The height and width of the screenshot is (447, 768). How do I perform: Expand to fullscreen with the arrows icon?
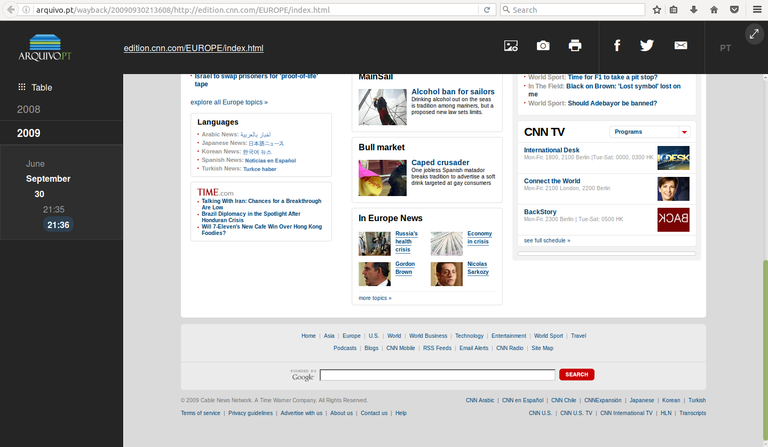(754, 34)
